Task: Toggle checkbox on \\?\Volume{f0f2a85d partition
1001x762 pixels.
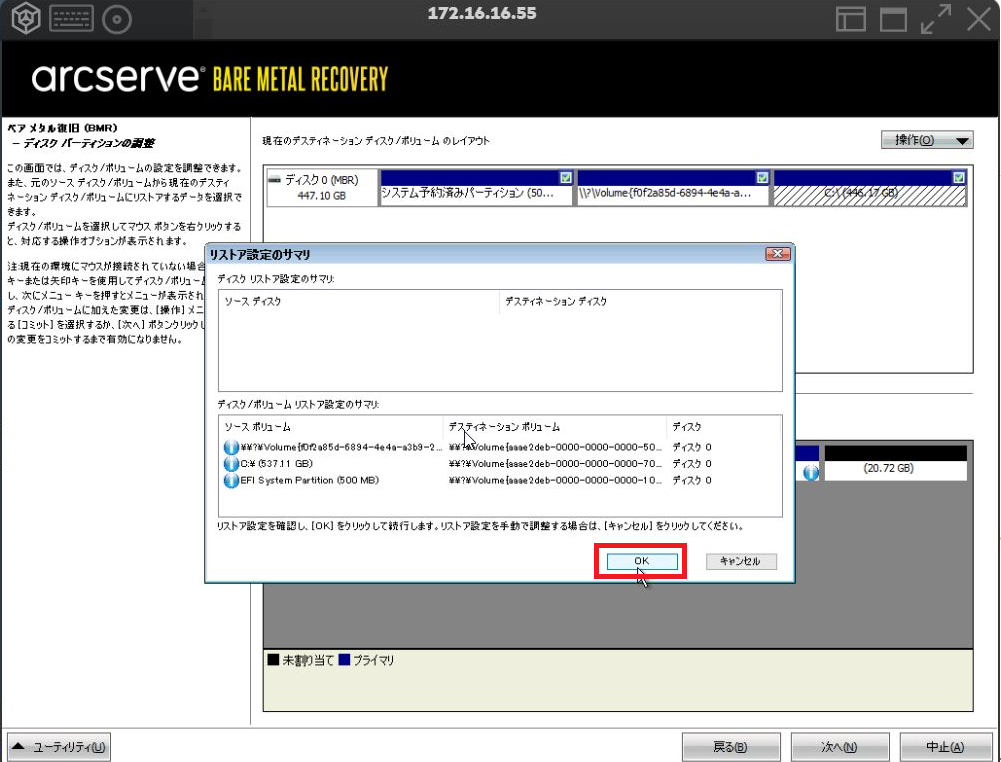Action: pyautogui.click(x=762, y=177)
